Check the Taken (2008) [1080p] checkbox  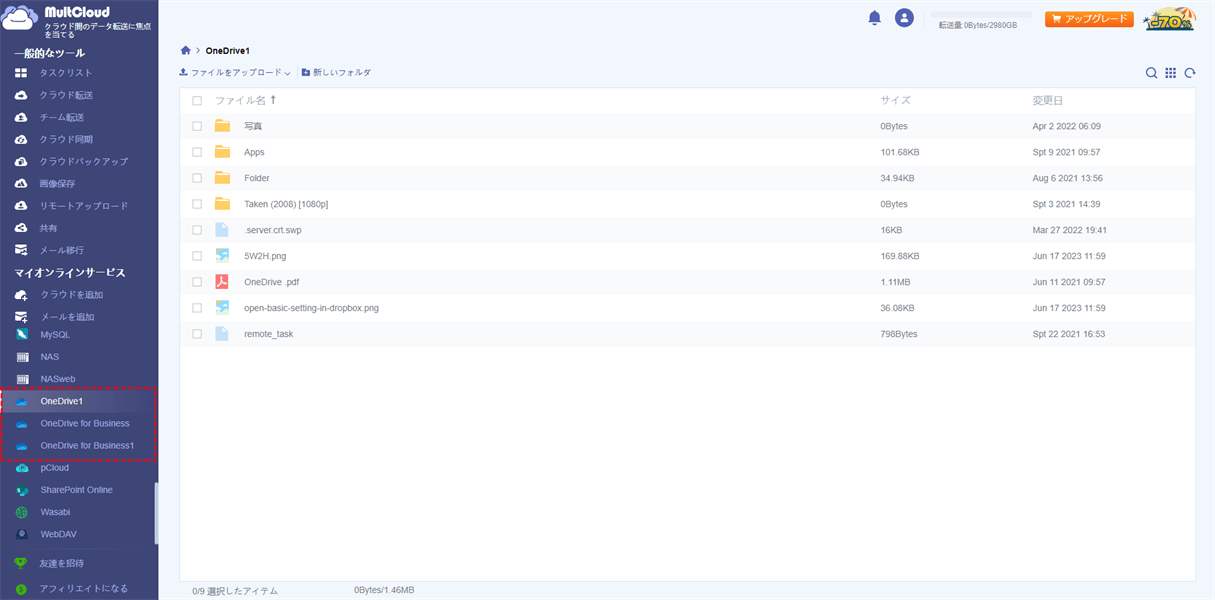point(197,204)
